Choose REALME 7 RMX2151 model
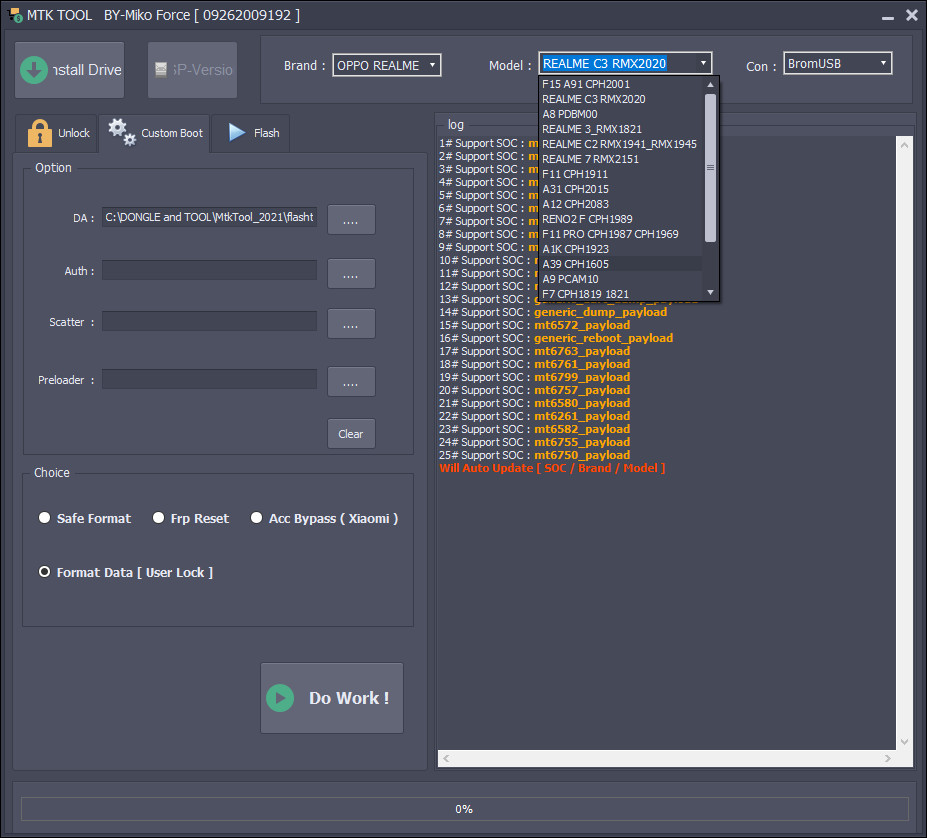This screenshot has width=927, height=838. pyautogui.click(x=621, y=159)
